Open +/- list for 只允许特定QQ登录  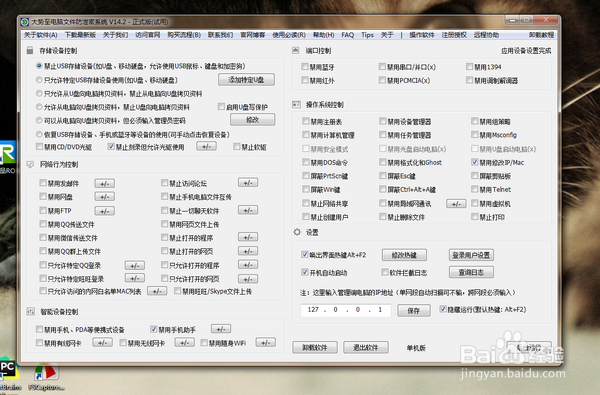(135, 265)
